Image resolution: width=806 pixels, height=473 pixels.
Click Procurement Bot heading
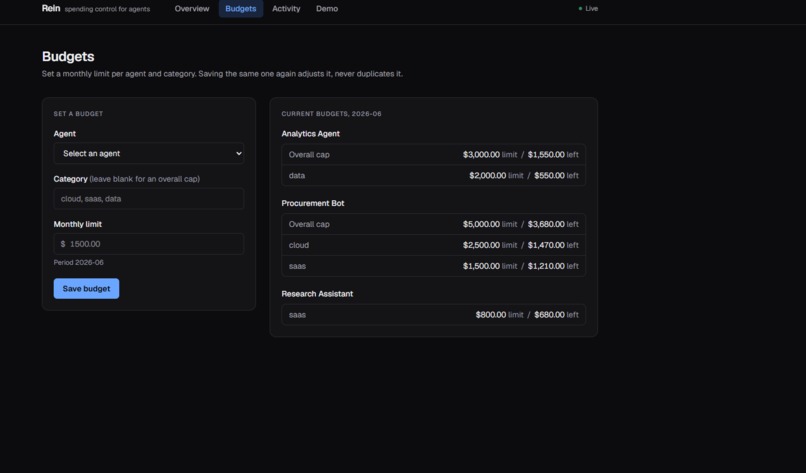[x=313, y=203]
